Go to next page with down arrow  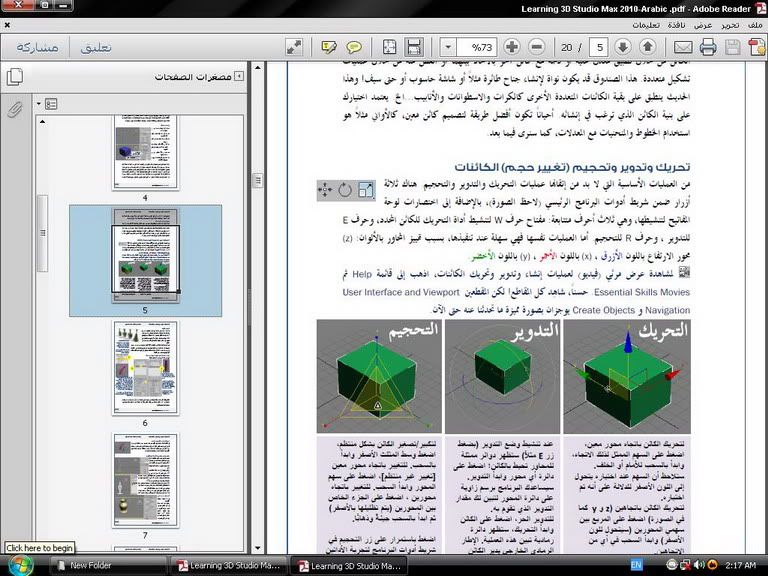[x=623, y=47]
